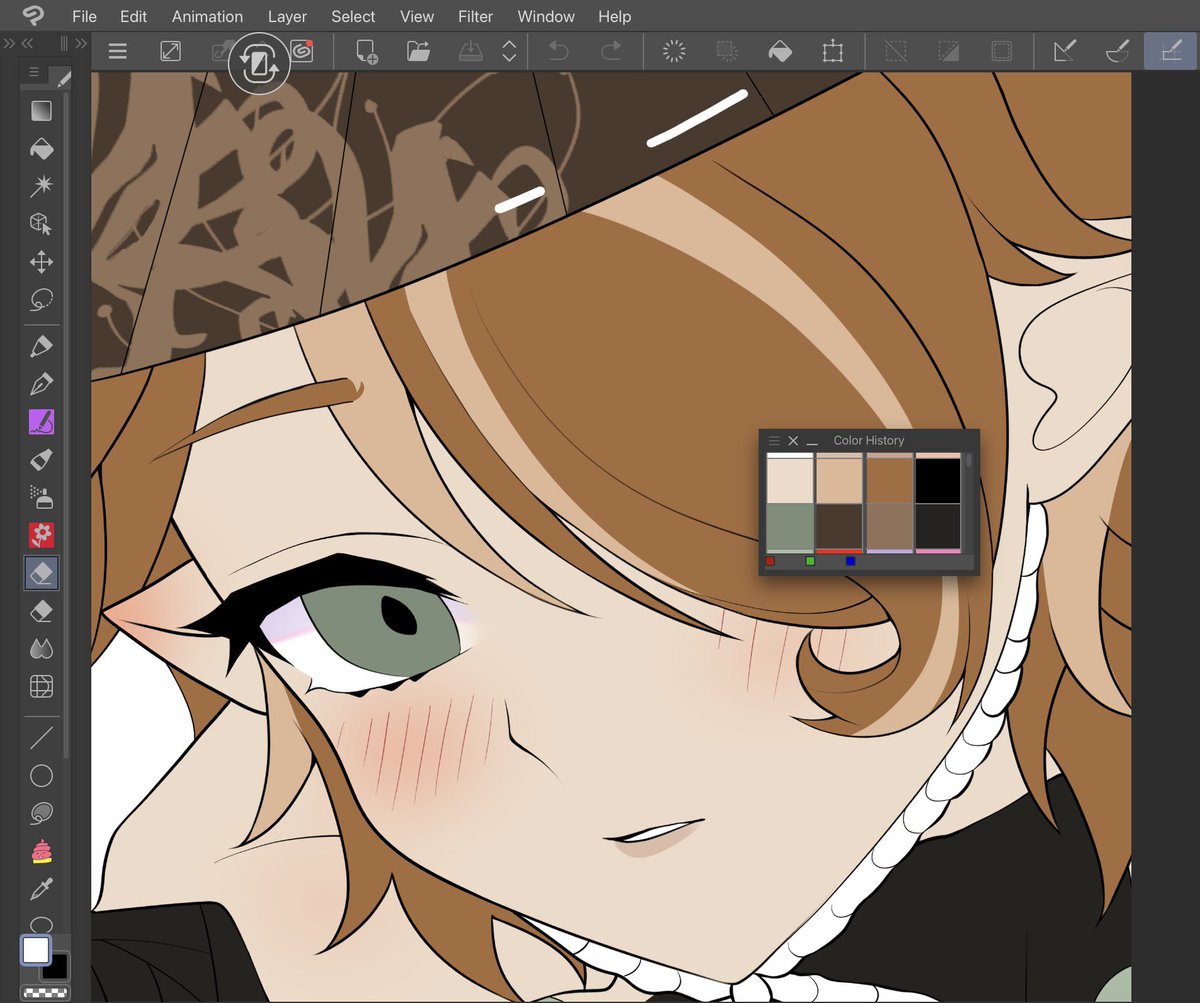
Task: Pick sage green swatch in Color History
Action: 790,526
